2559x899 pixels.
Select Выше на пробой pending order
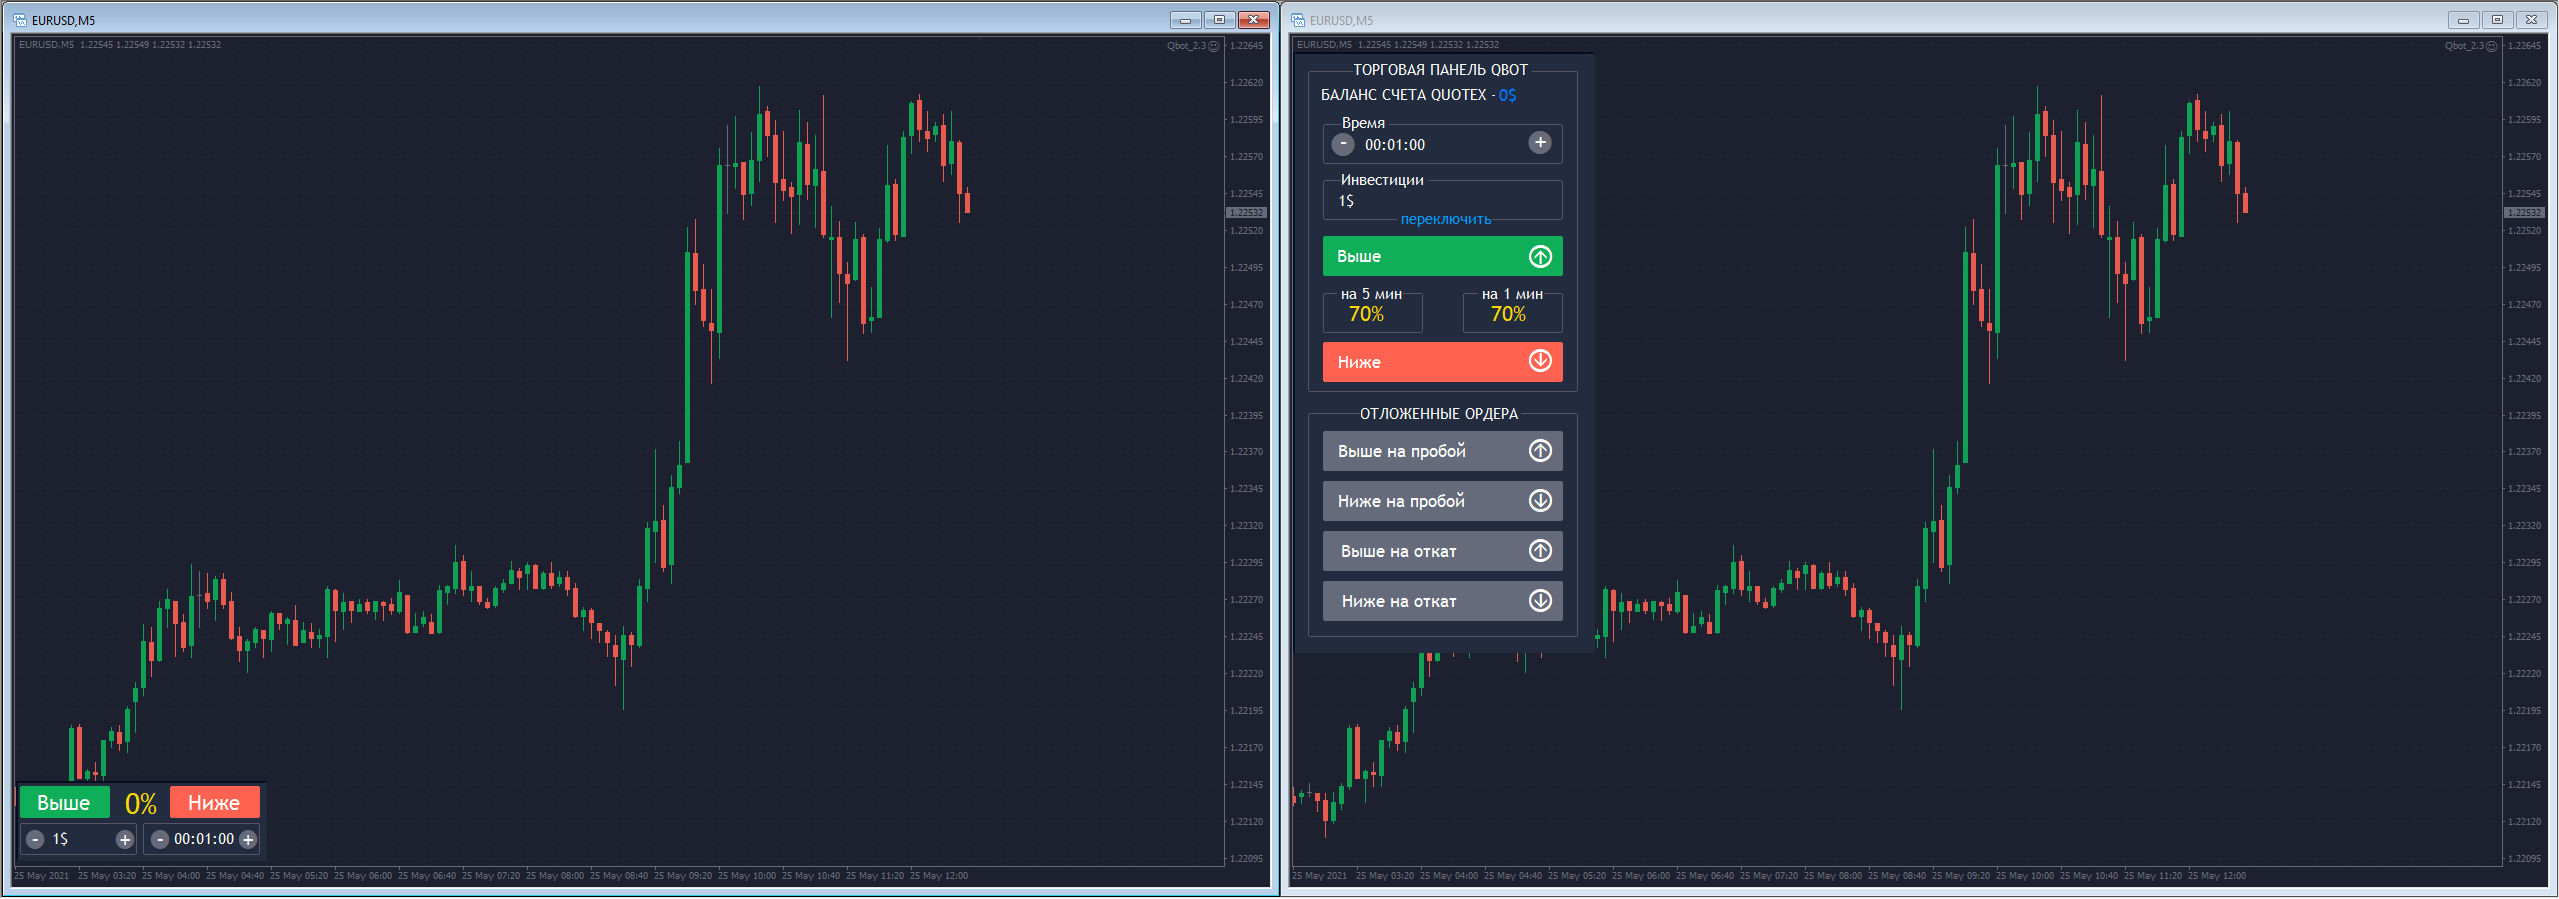1442,451
